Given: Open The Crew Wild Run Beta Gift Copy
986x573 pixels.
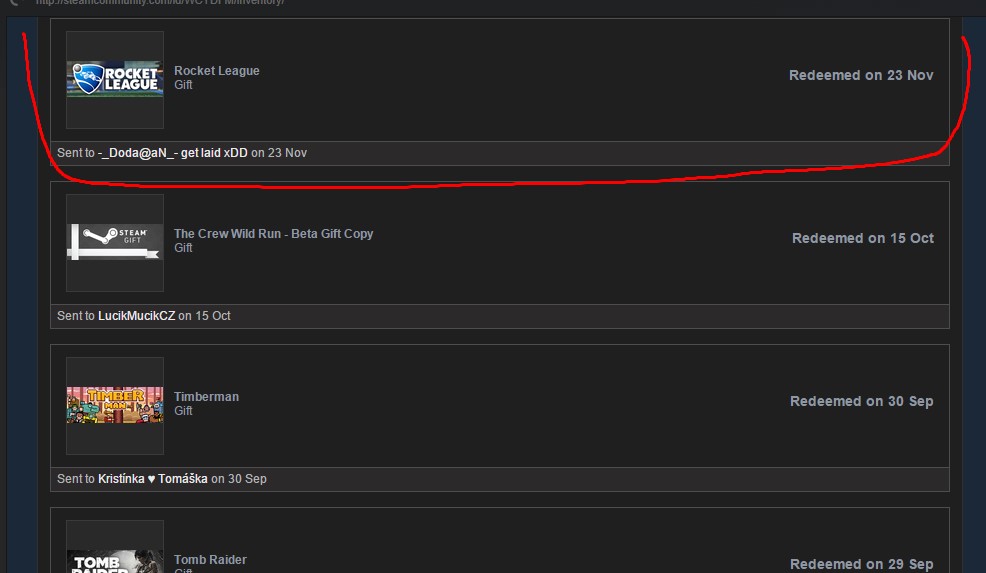Looking at the screenshot, I should (x=274, y=233).
